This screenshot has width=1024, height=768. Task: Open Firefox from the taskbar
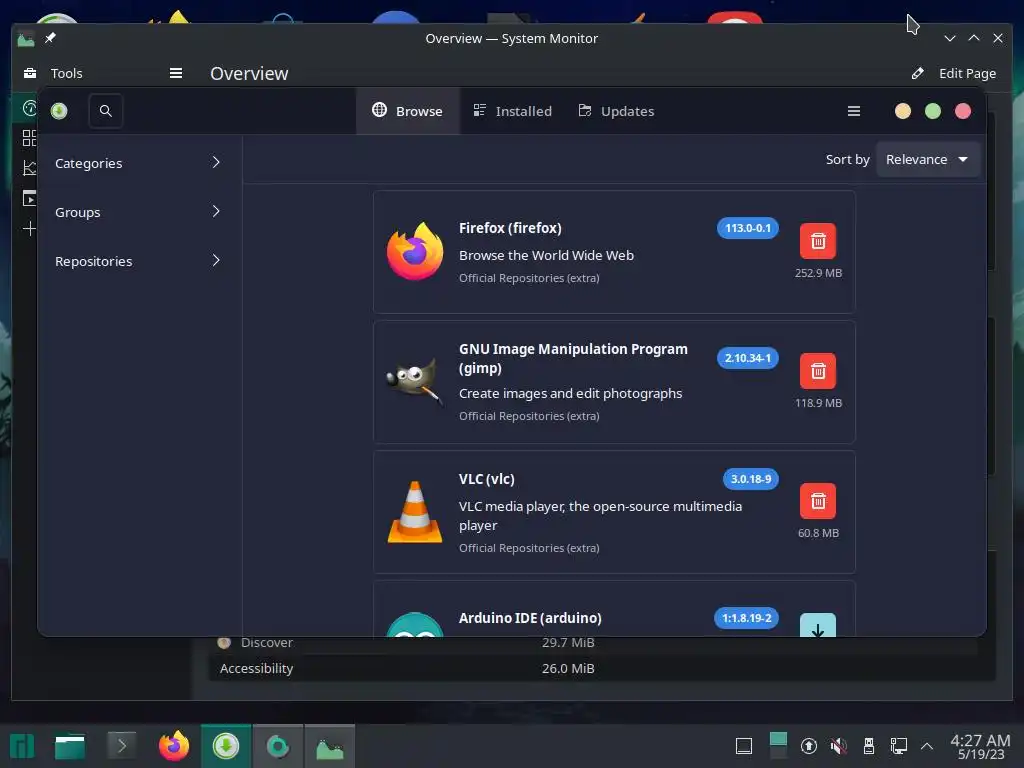[174, 746]
